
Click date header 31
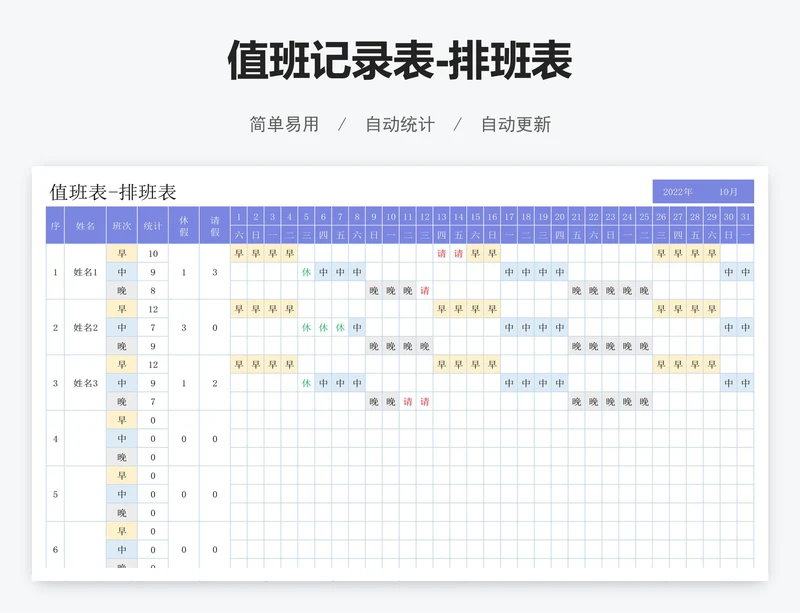pyautogui.click(x=745, y=216)
